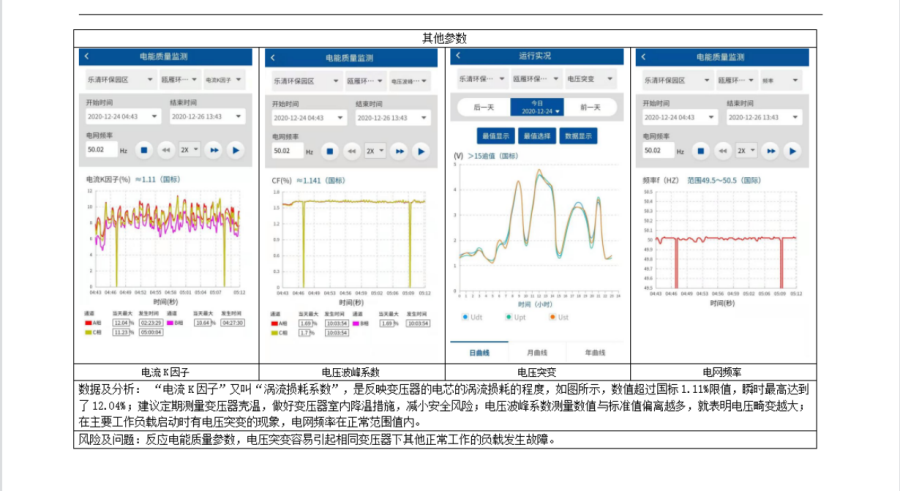Open 电压突变 dropdown in 运行实况 panel
This screenshot has height=491, width=900.
[x=590, y=78]
